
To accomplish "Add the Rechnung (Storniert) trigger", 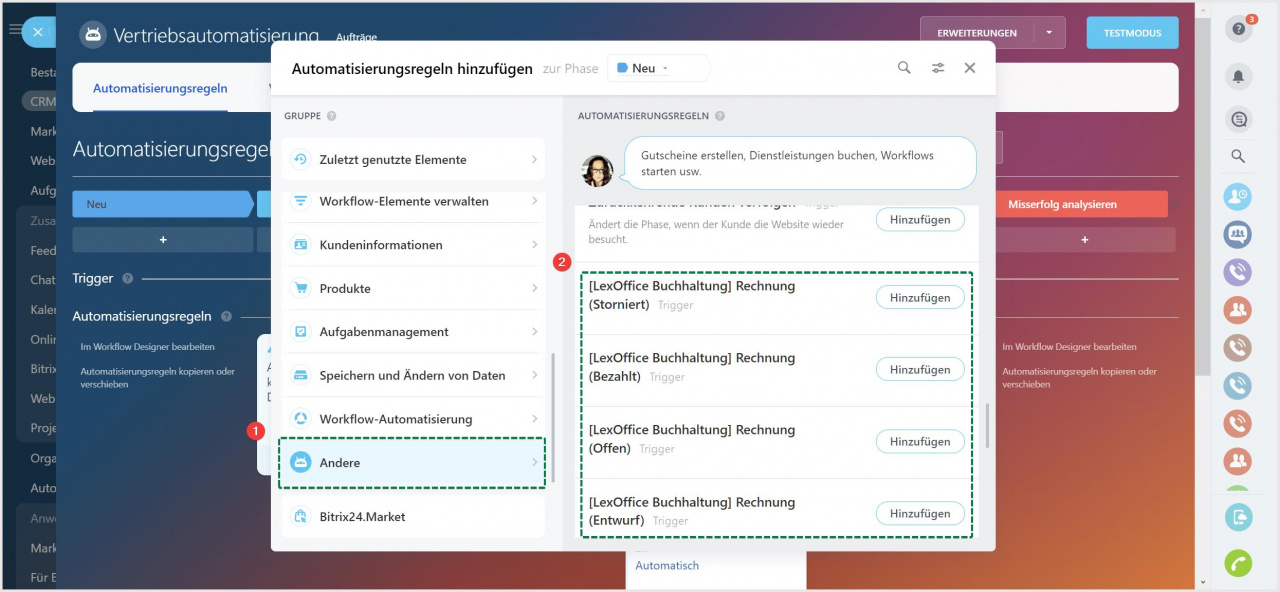I will [x=920, y=297].
